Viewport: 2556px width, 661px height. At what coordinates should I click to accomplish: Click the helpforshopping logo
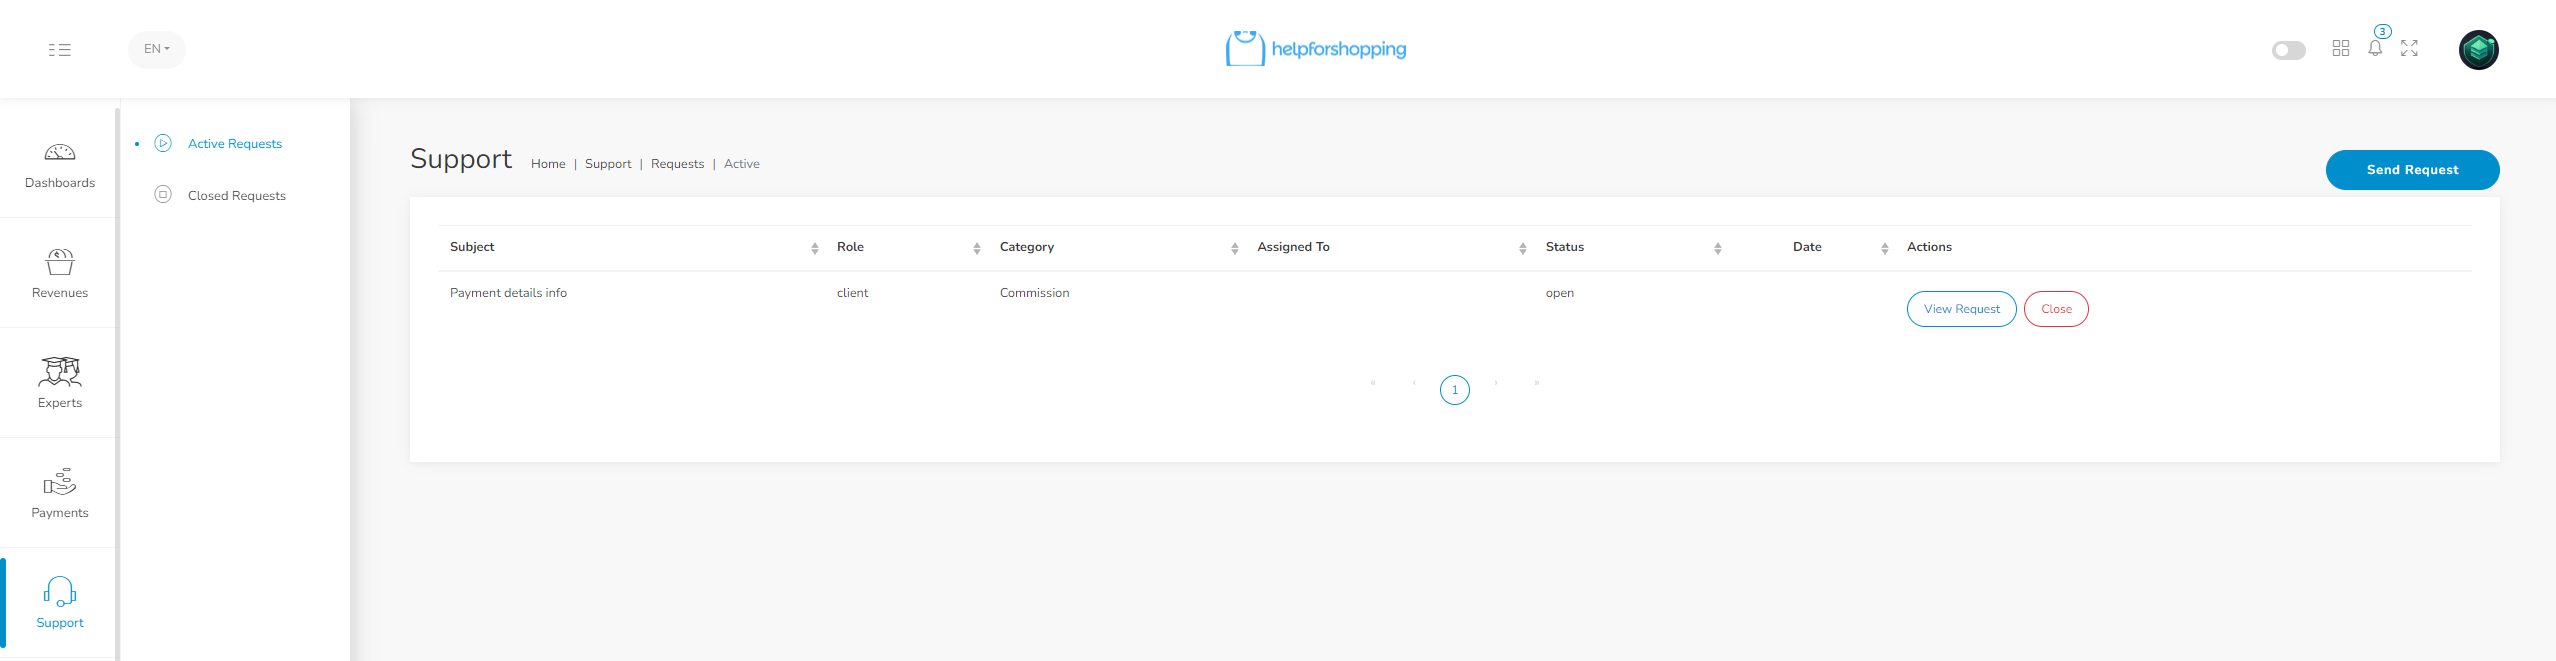tap(1316, 49)
